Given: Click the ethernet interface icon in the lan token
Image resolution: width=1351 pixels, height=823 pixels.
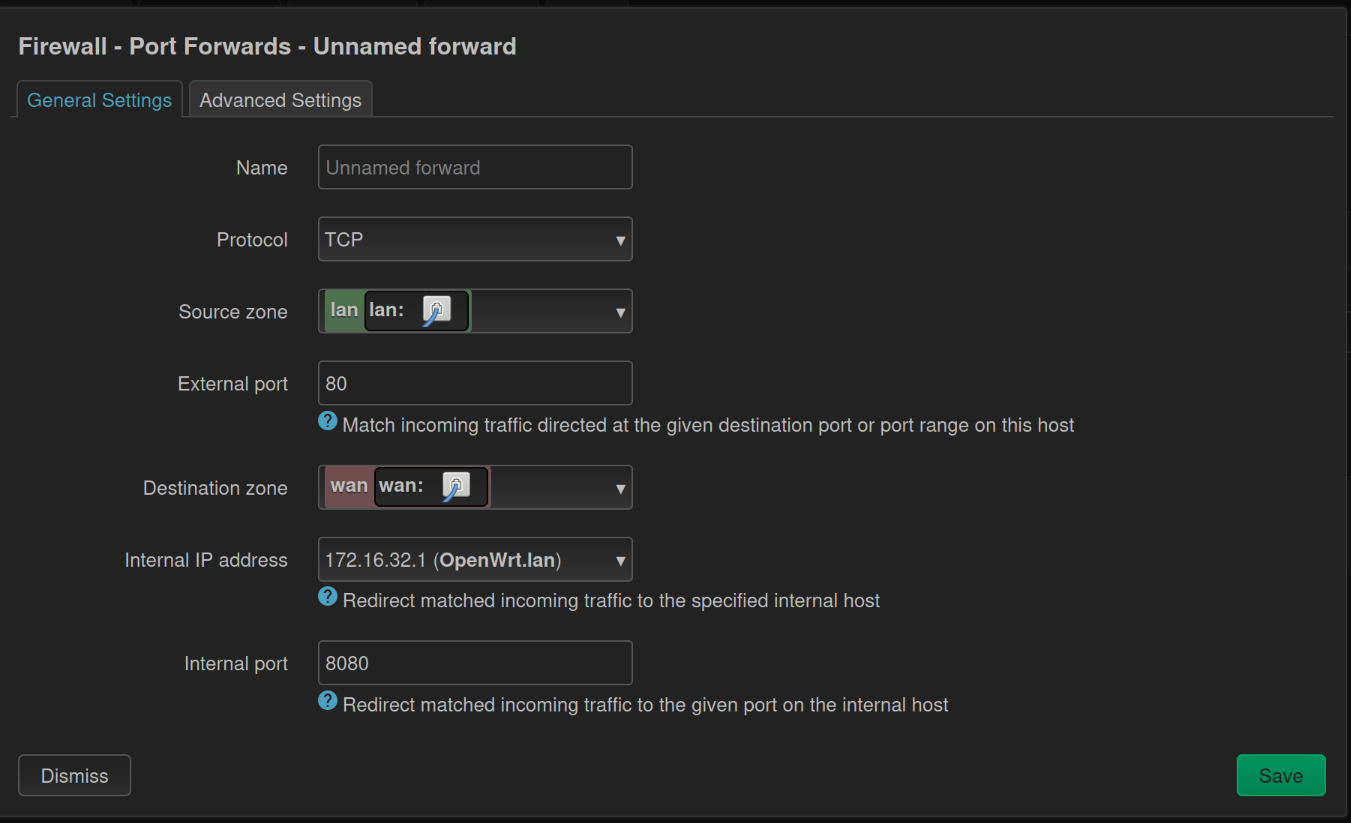Looking at the screenshot, I should [x=438, y=311].
